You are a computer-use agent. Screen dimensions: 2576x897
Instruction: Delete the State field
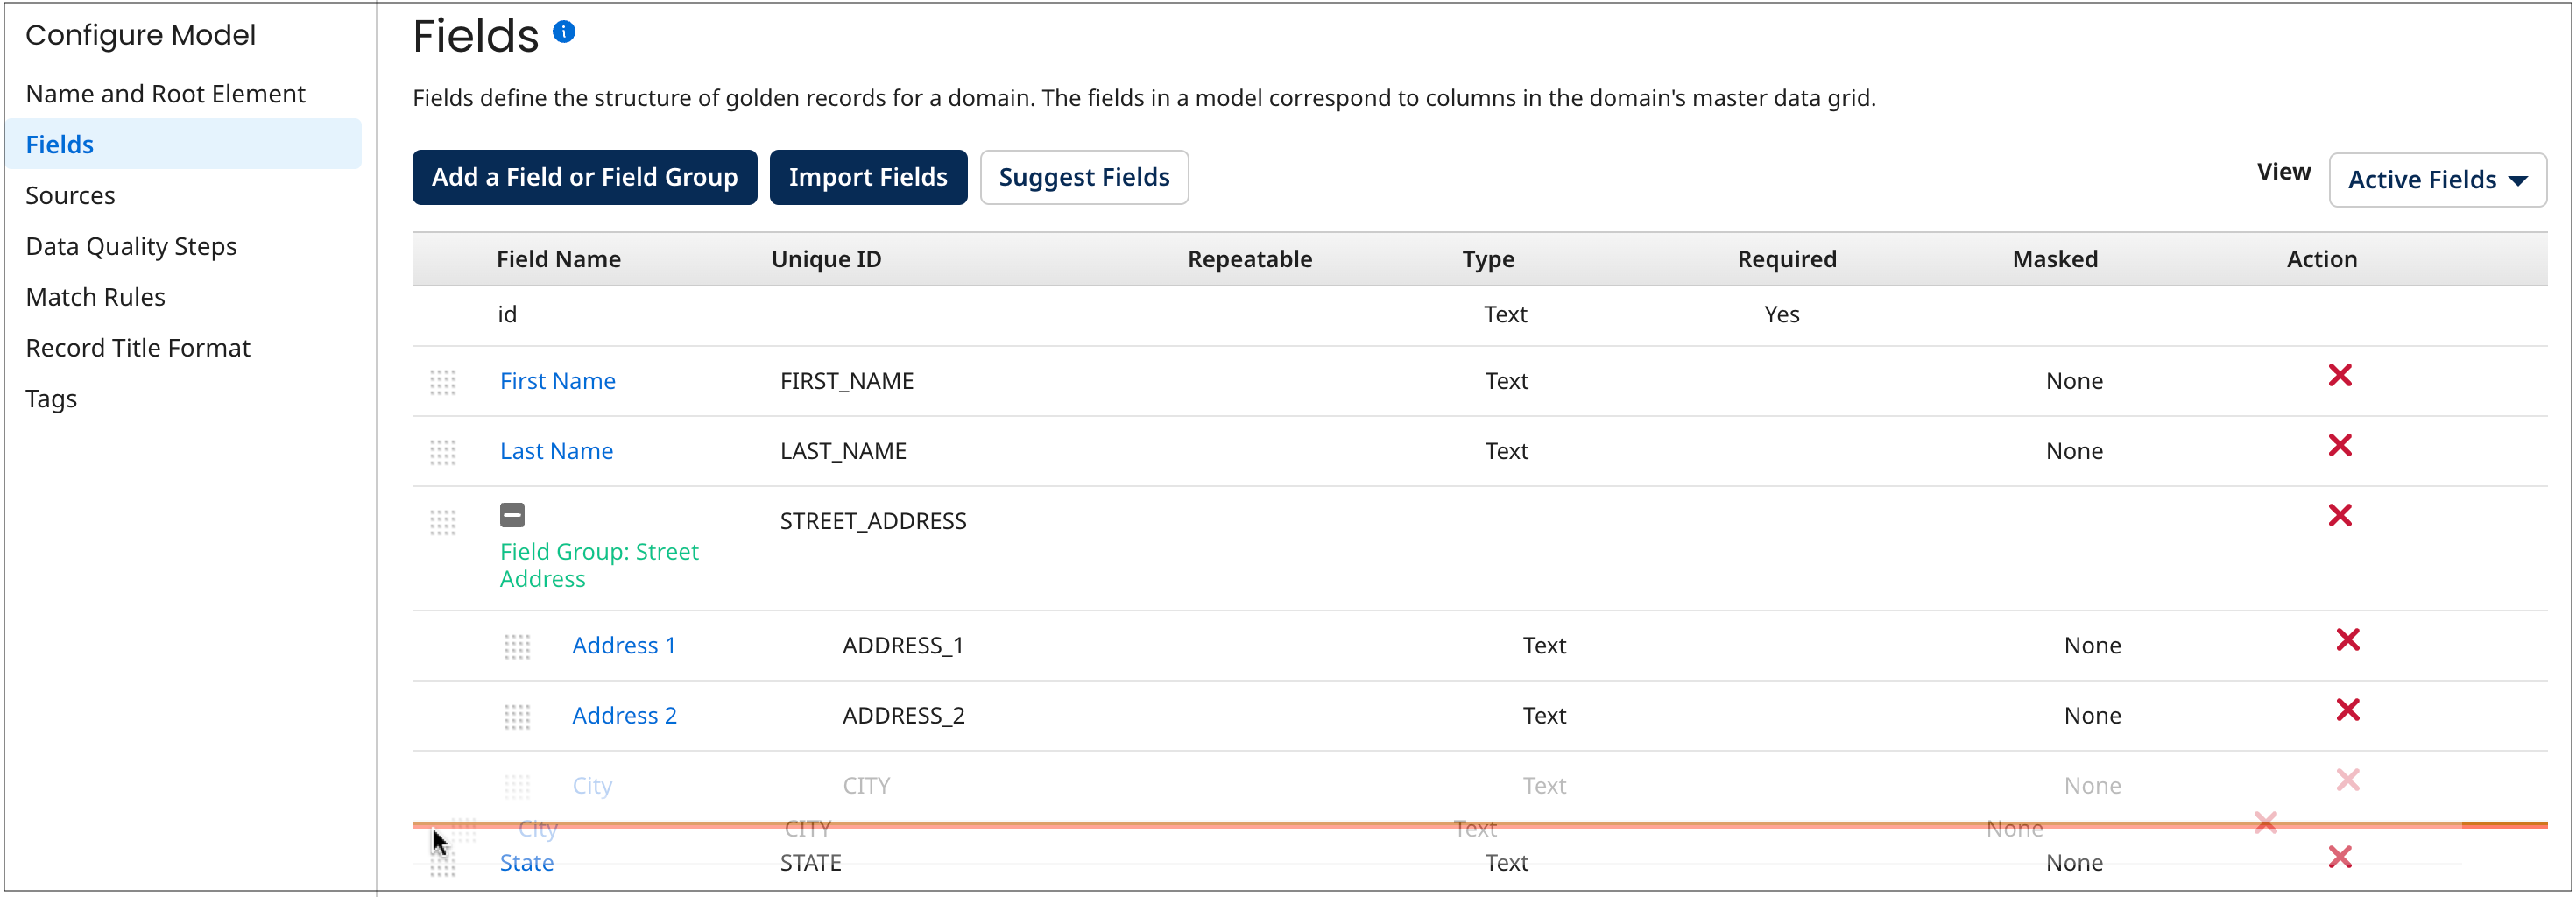[x=2339, y=857]
